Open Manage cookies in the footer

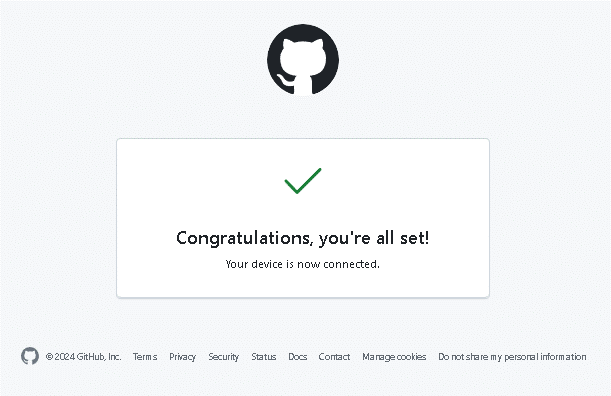click(394, 357)
